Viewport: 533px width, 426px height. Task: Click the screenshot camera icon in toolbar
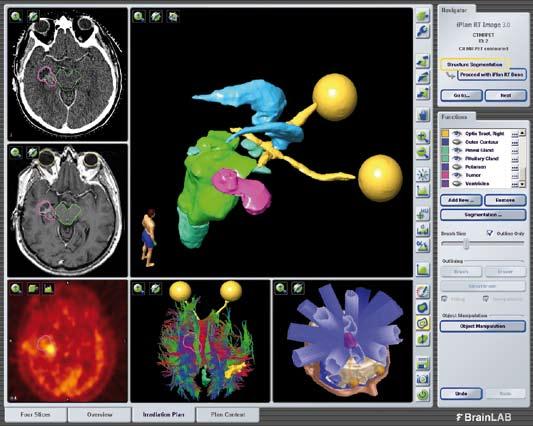pyautogui.click(x=423, y=379)
